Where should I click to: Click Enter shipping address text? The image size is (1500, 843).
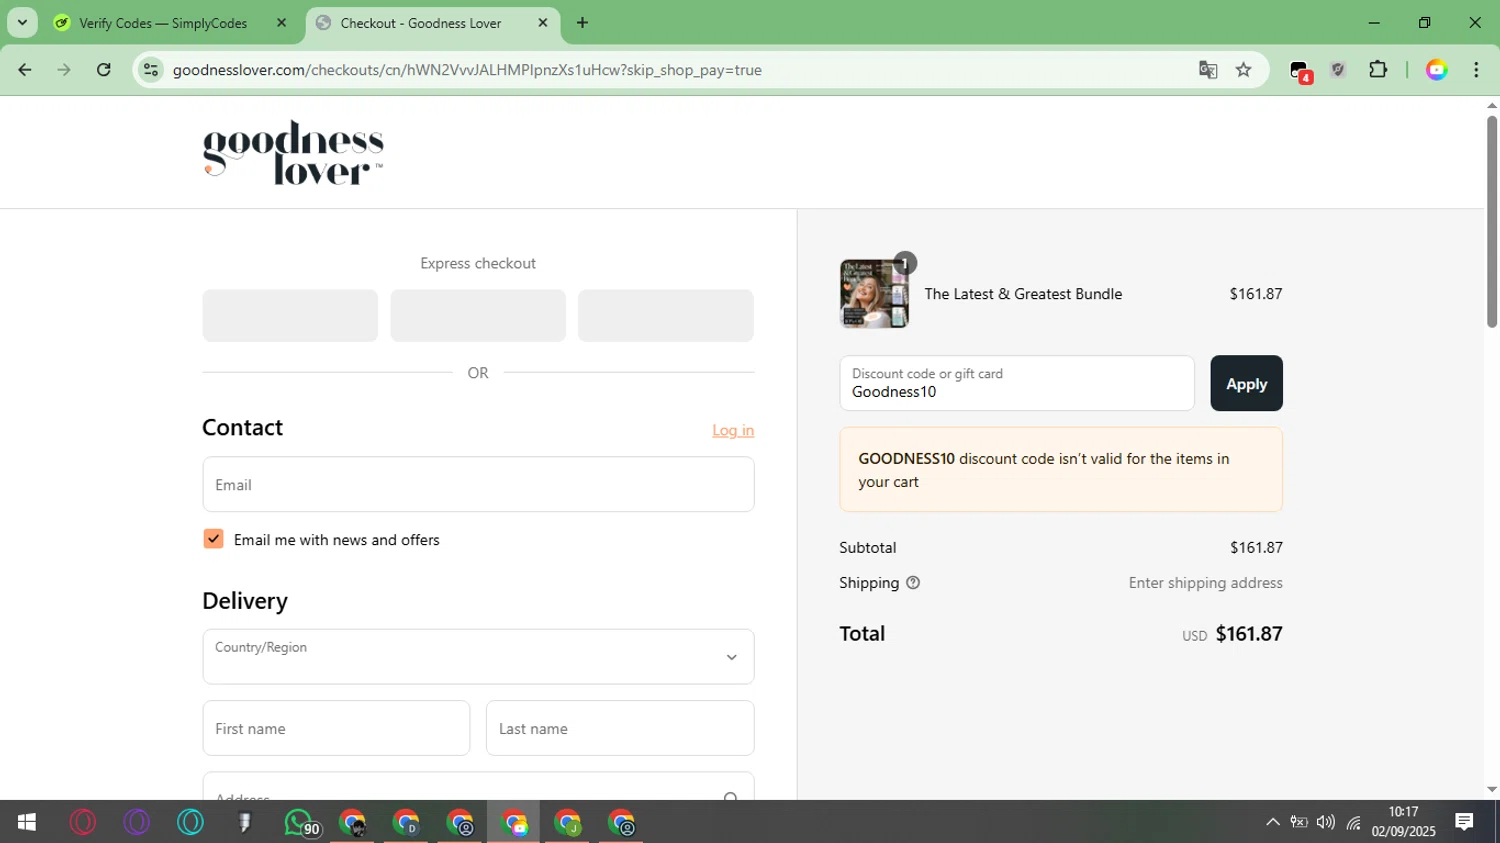[1205, 583]
